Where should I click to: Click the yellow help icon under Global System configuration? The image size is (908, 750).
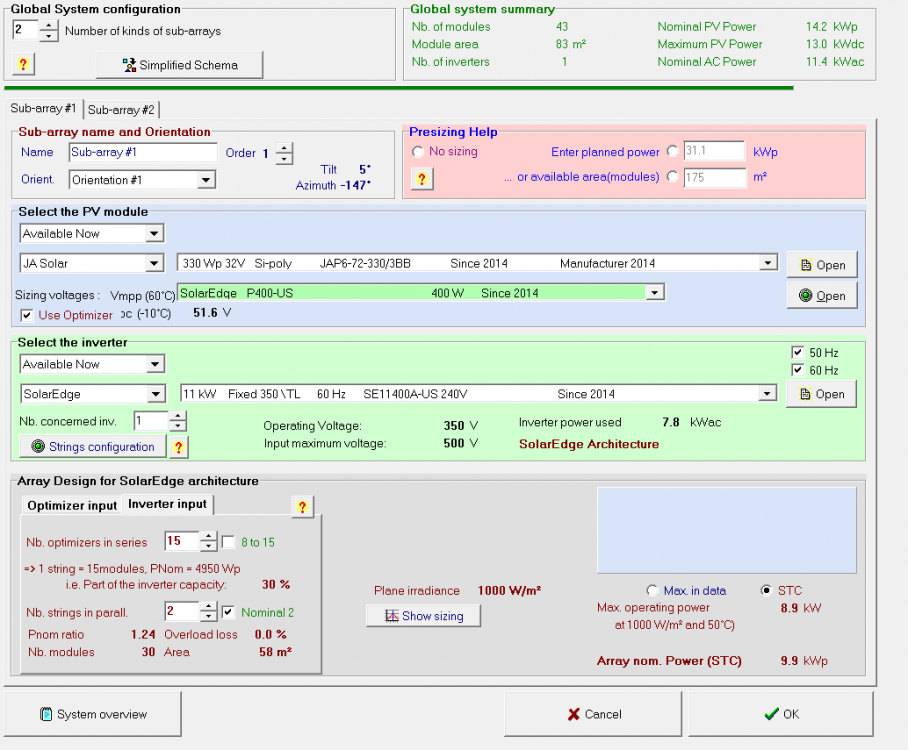click(x=24, y=64)
